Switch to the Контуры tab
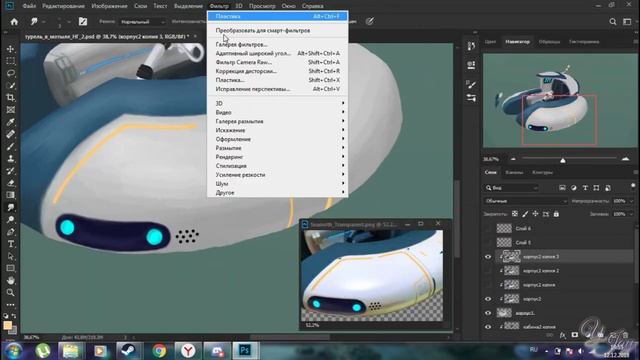 (542, 173)
